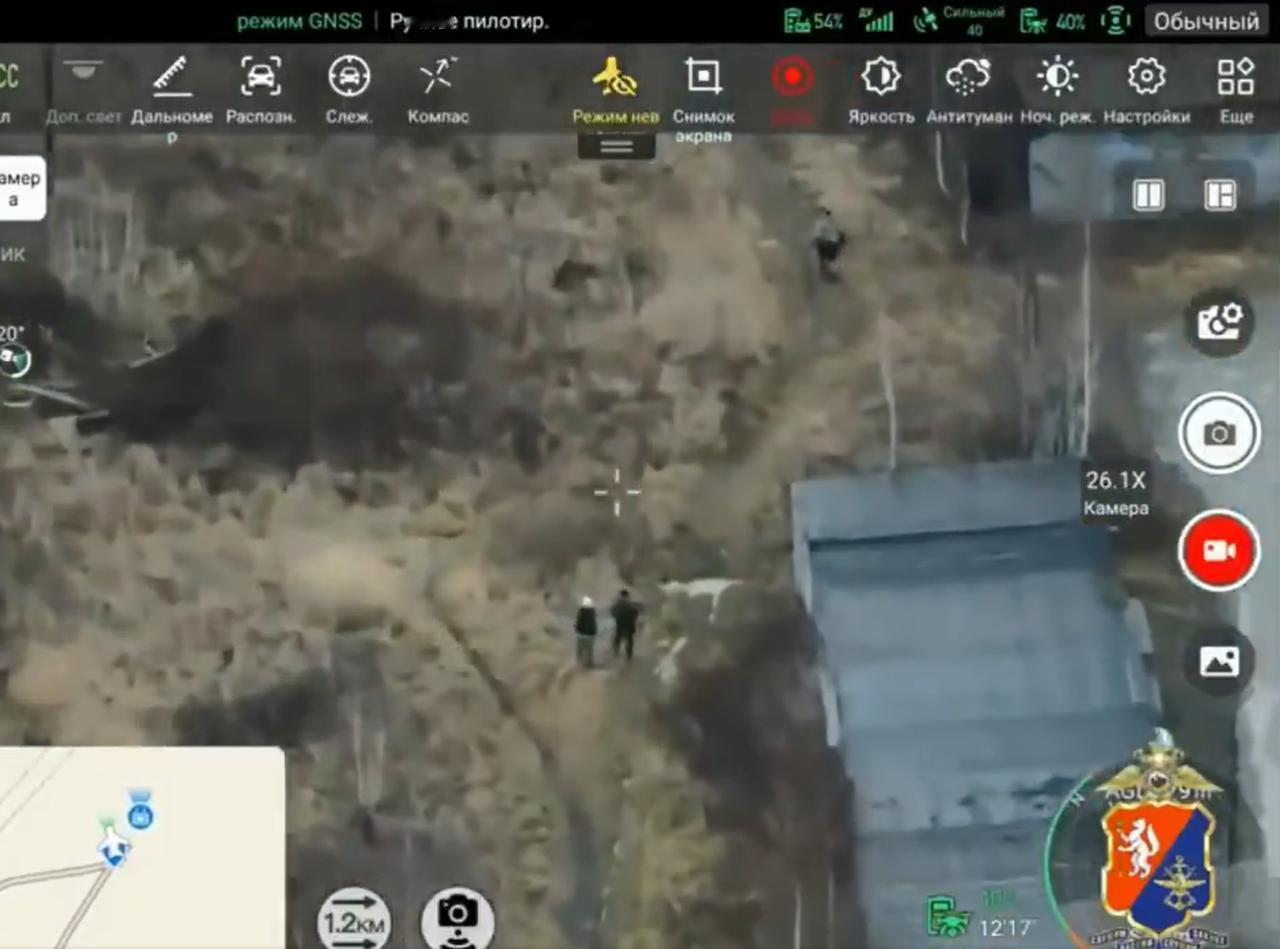Screen dimensions: 1280x949
Task: Toggle the Доп. свет auxiliary light
Action: point(83,90)
